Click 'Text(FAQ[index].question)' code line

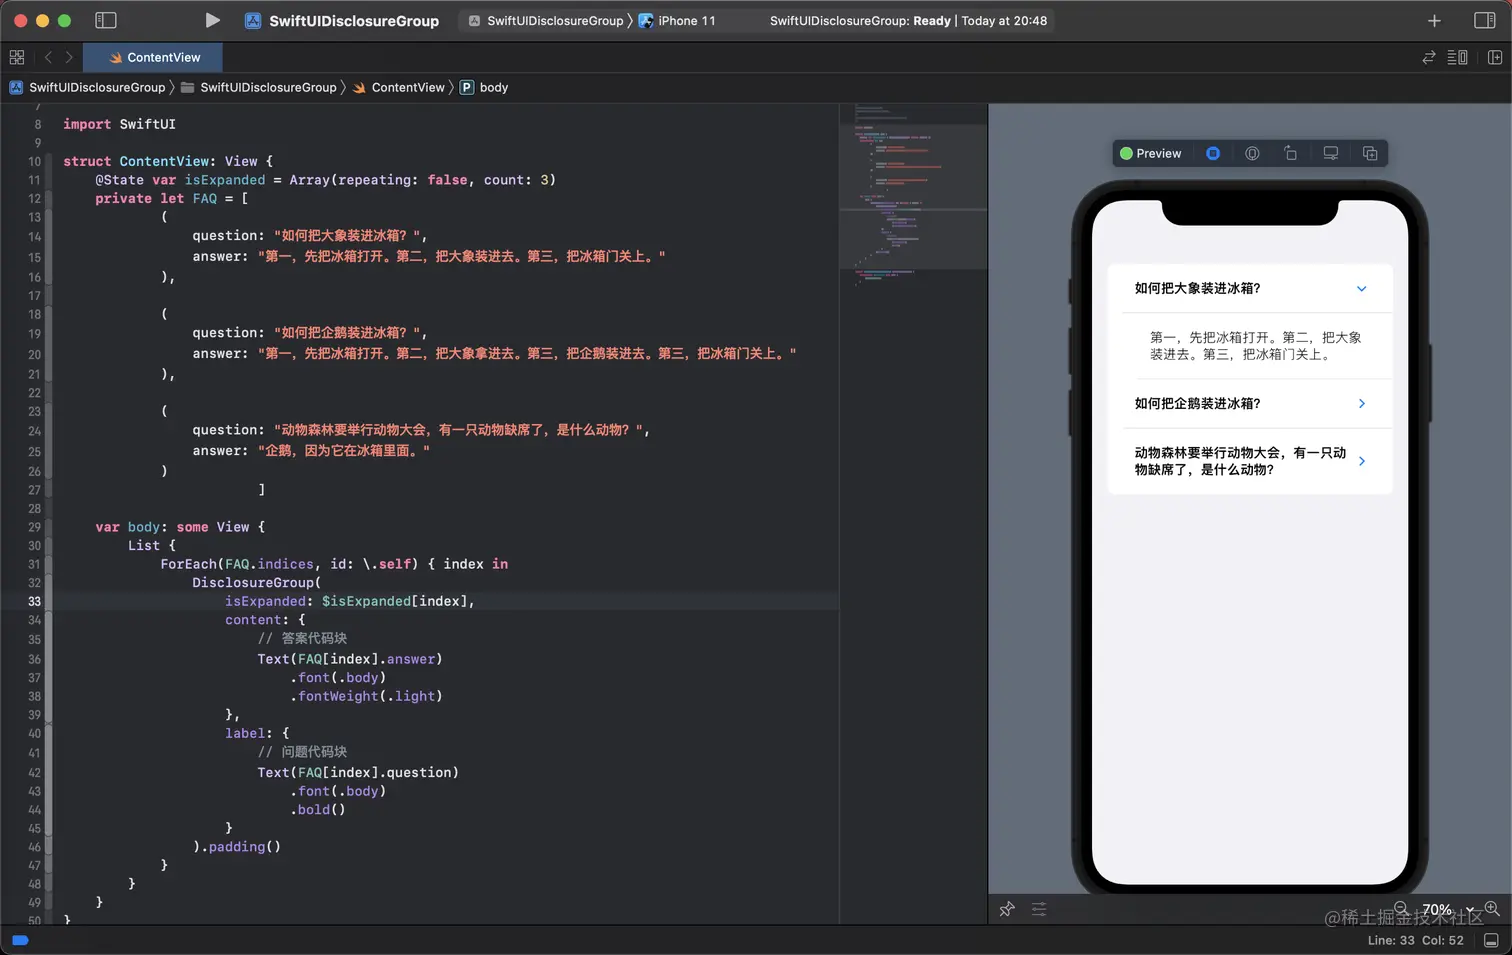[x=358, y=772]
